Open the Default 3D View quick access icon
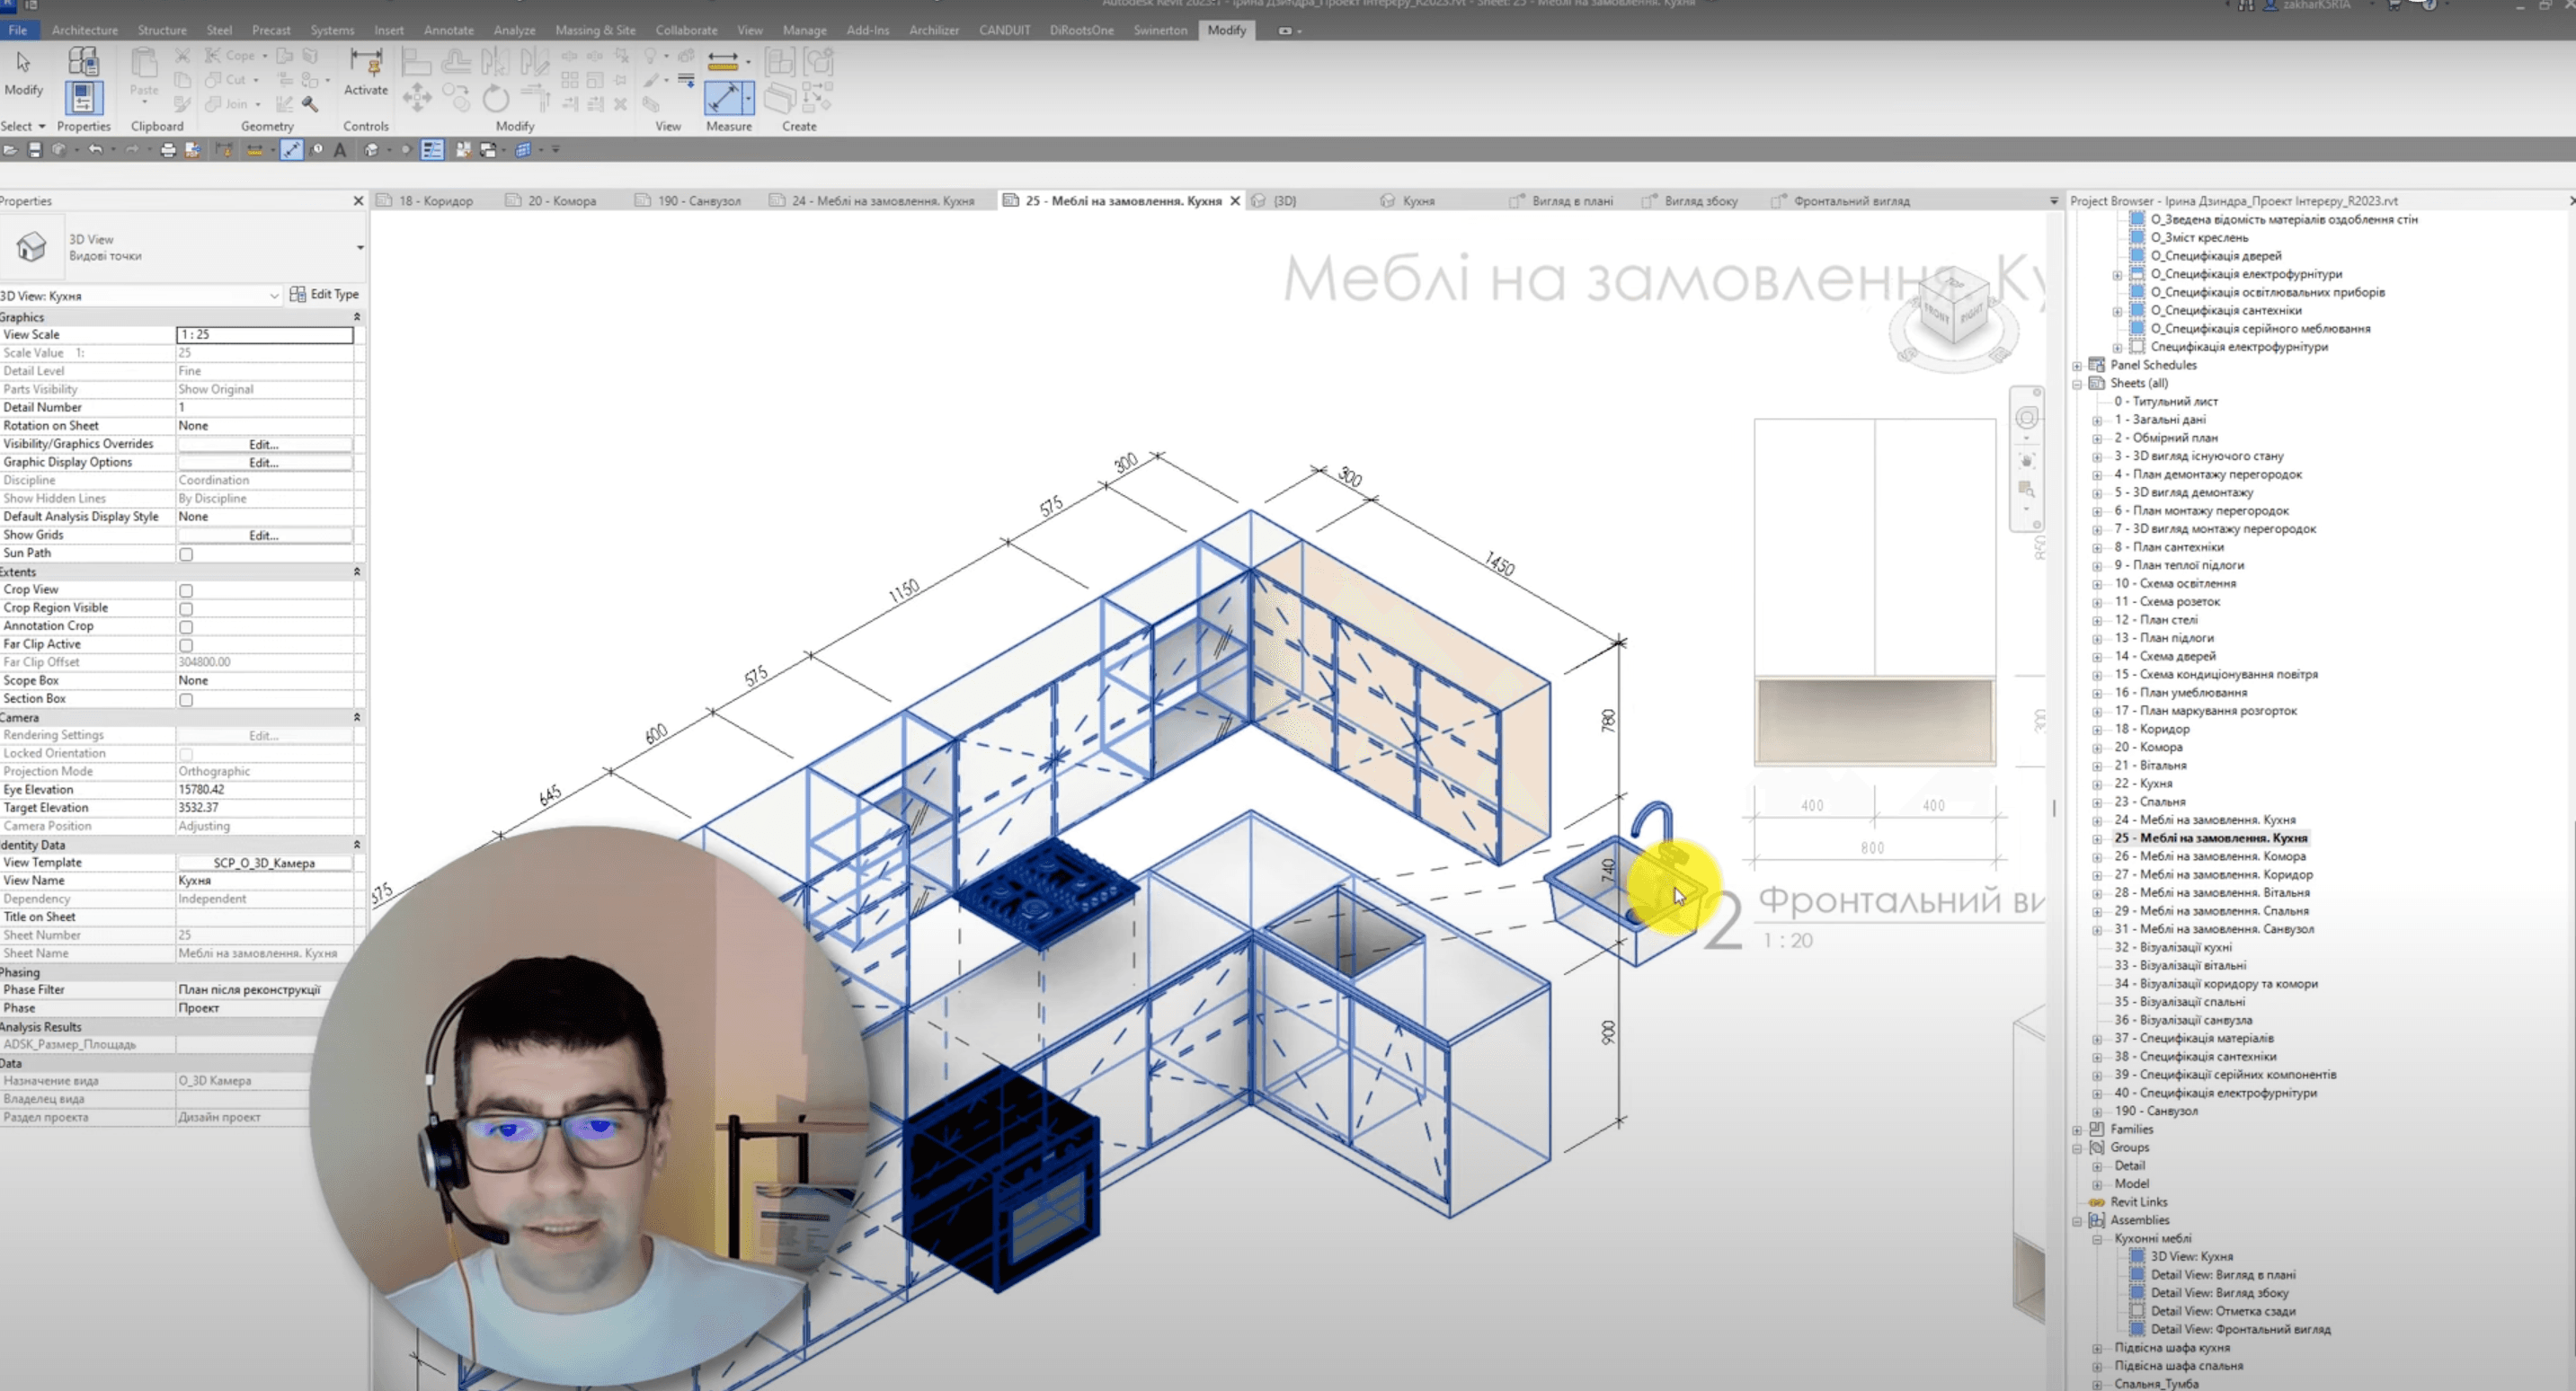 point(372,150)
